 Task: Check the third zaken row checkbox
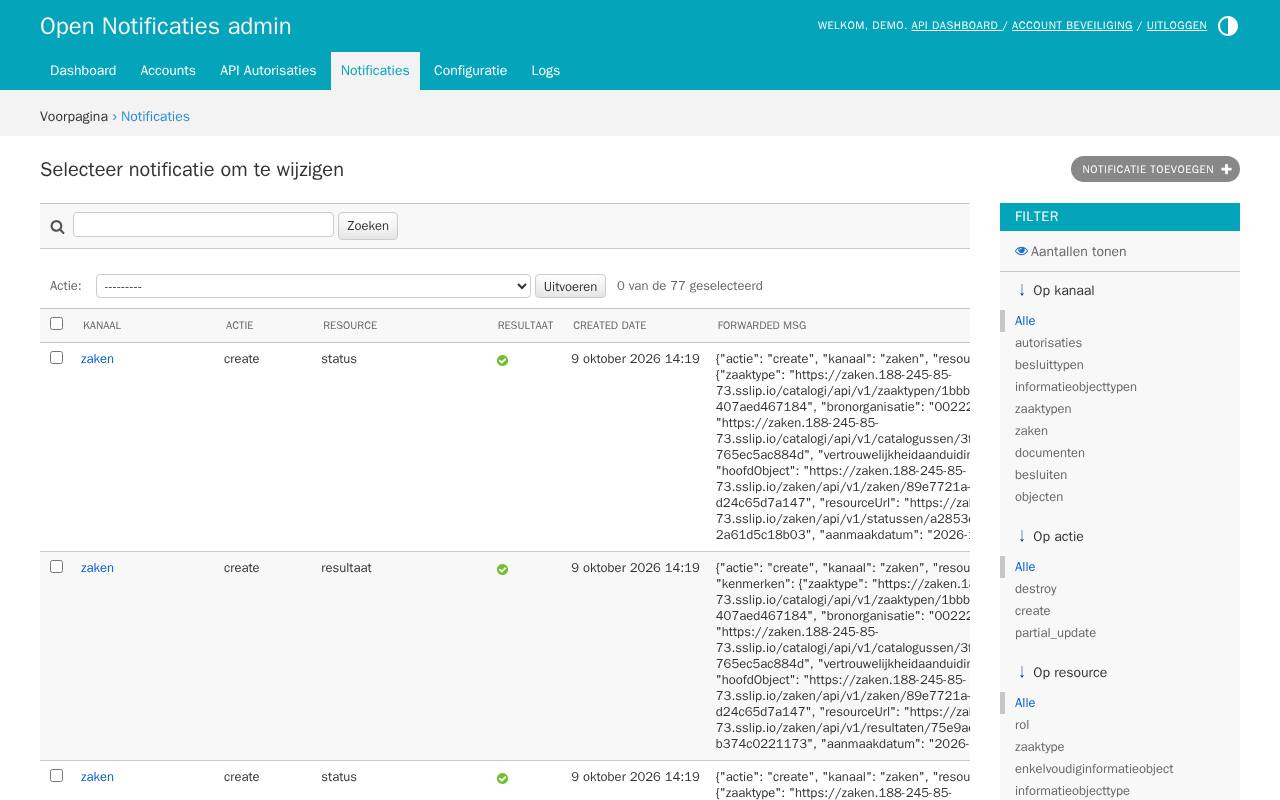pos(56,775)
